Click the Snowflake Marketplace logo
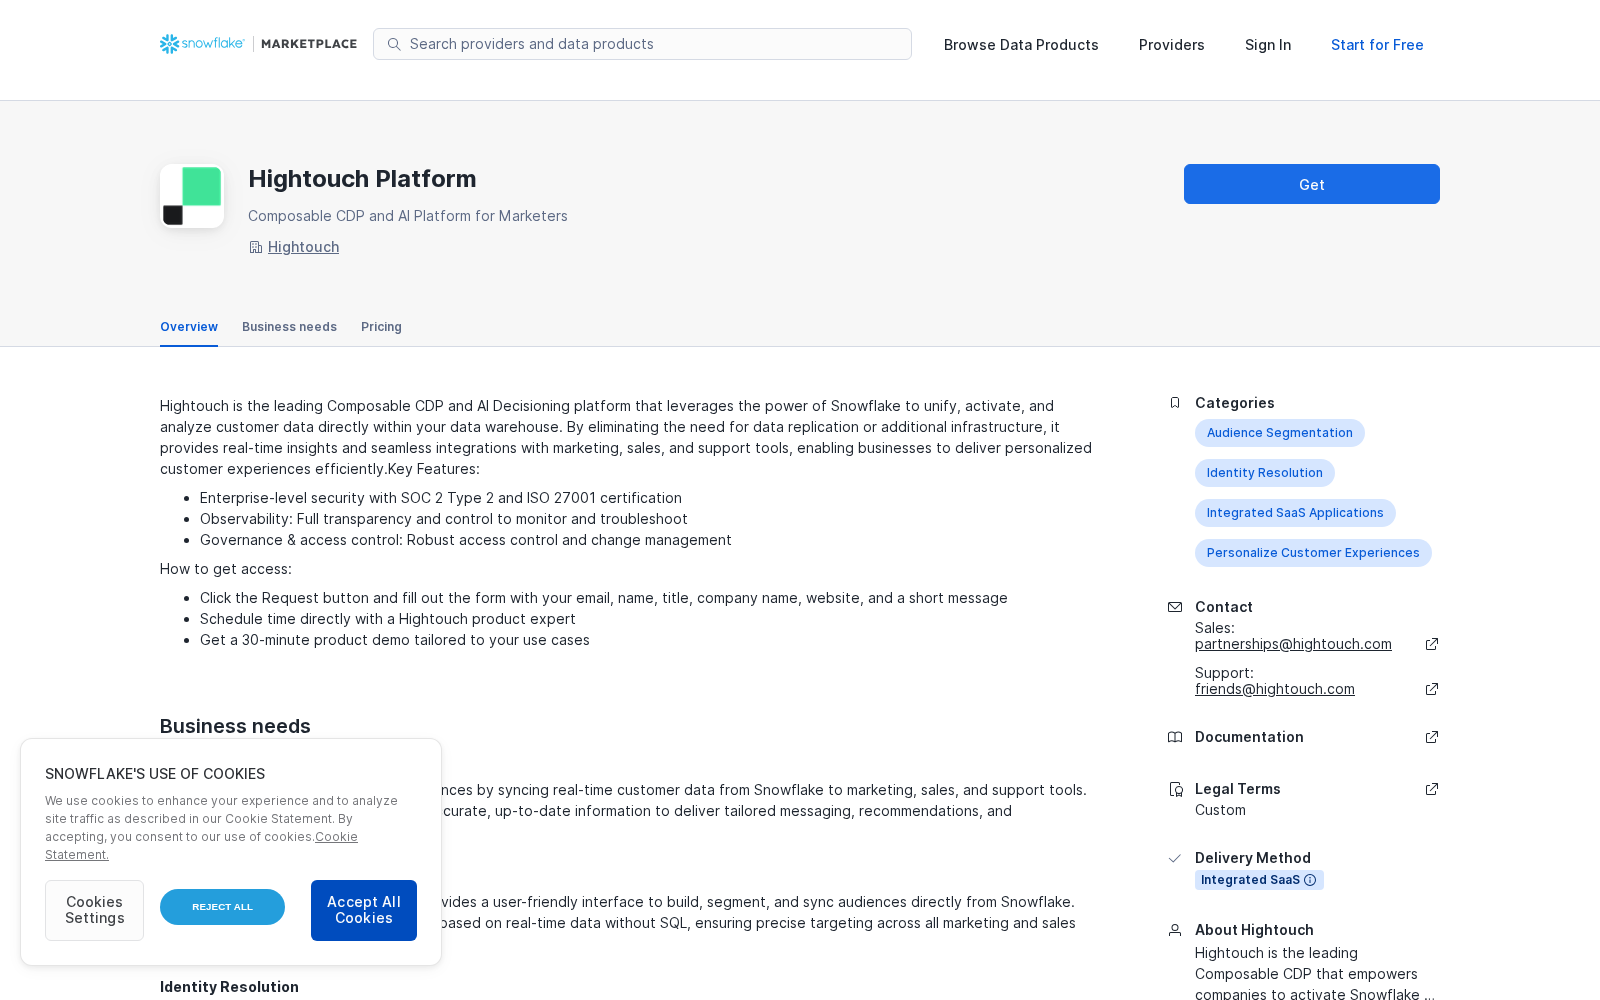1600x1000 pixels. [258, 44]
